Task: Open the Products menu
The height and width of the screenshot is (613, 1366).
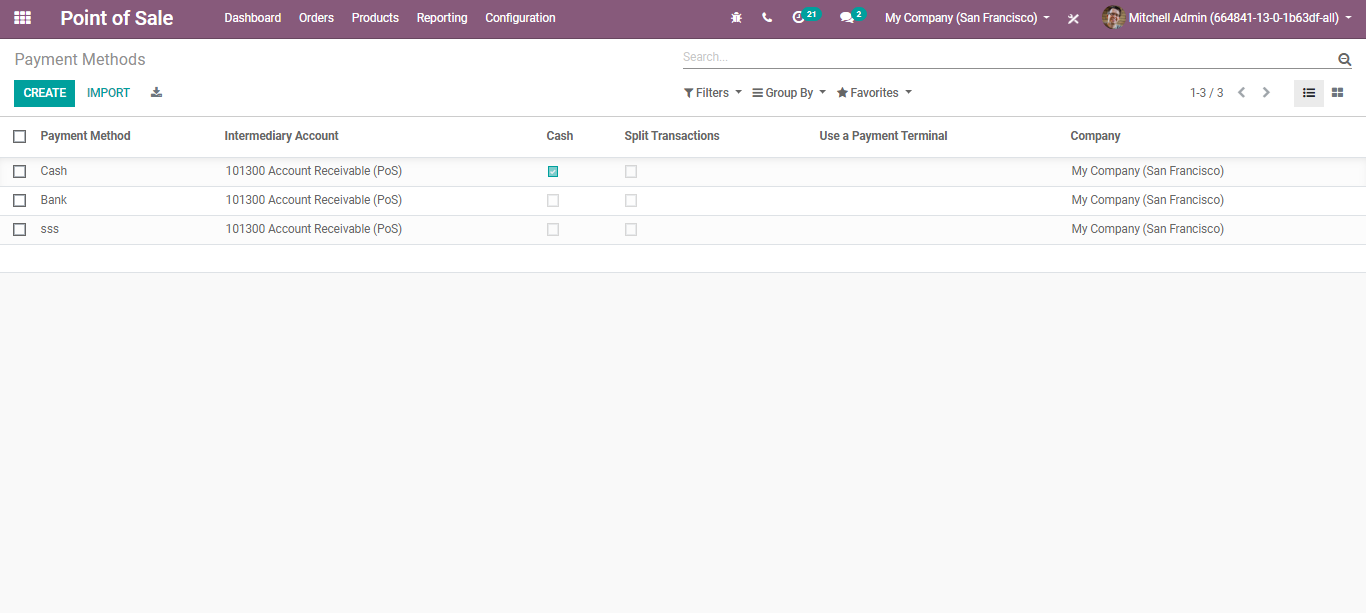Action: [375, 18]
